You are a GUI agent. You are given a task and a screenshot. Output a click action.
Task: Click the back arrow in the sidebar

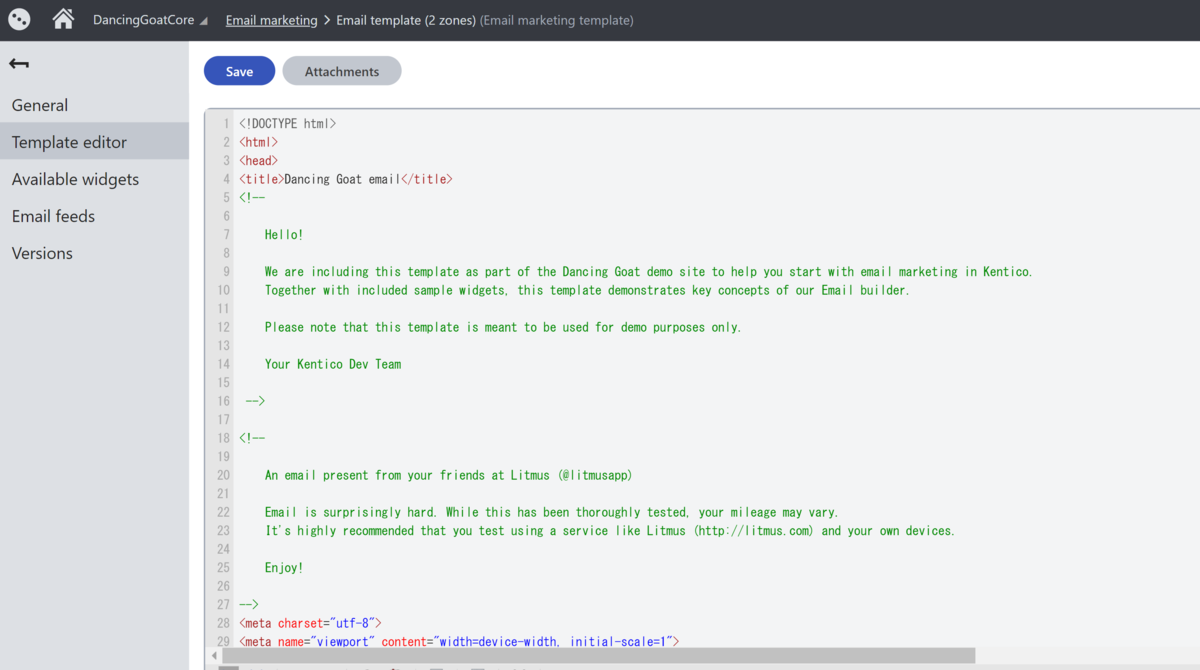coord(19,64)
